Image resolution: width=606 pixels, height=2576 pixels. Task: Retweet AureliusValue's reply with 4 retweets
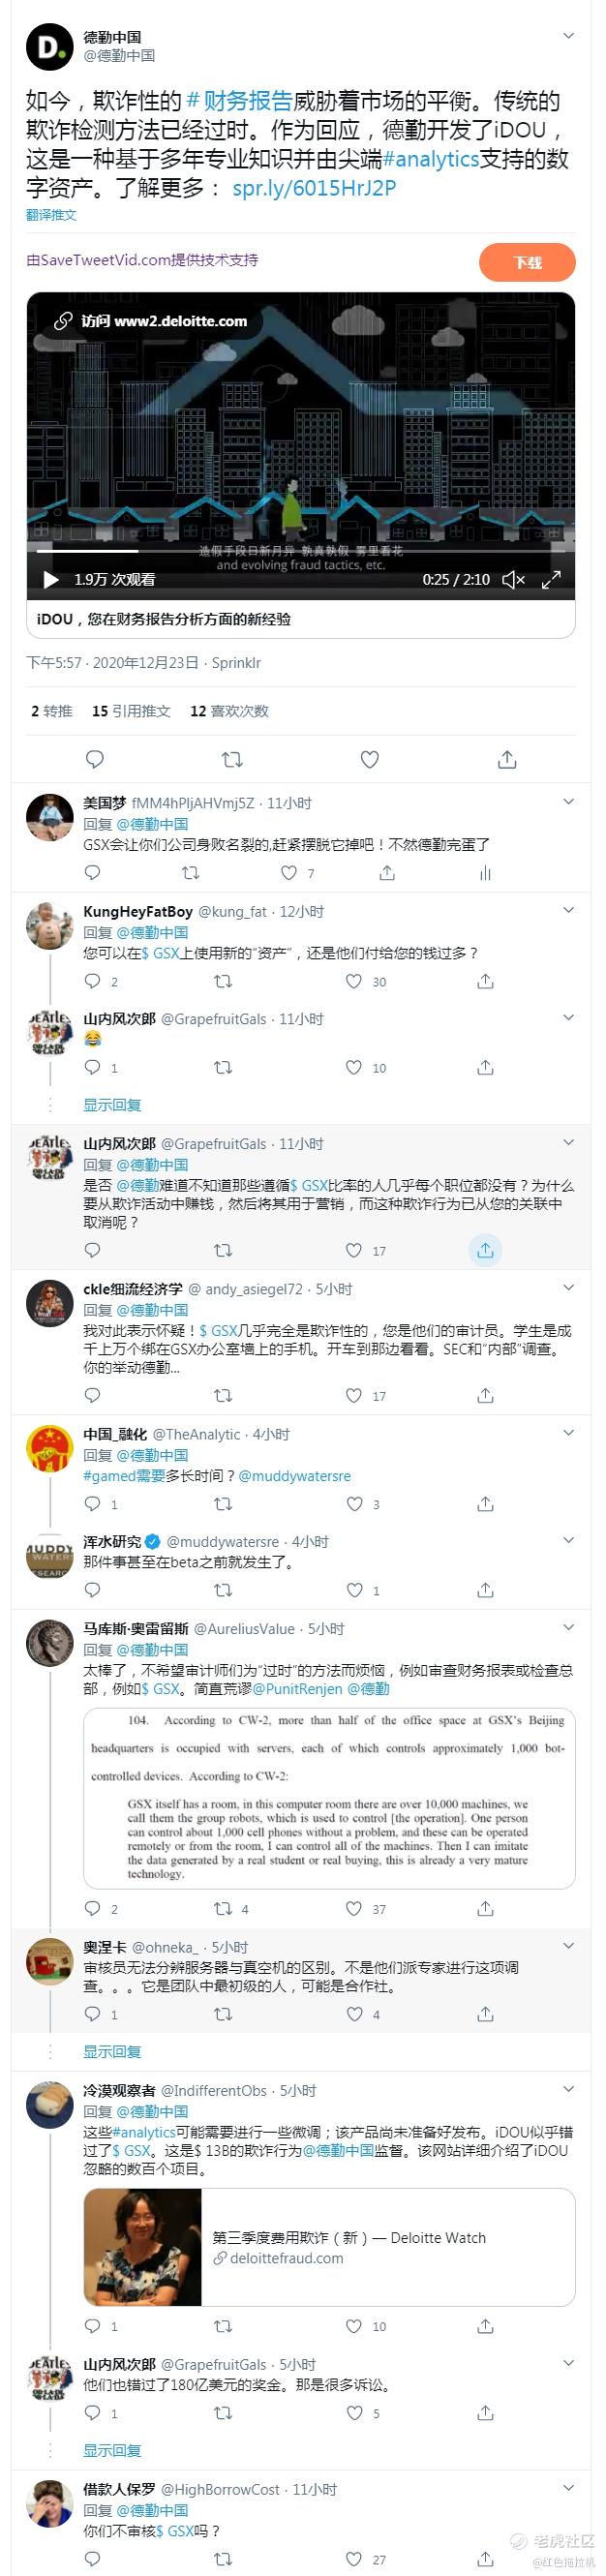click(x=224, y=1908)
